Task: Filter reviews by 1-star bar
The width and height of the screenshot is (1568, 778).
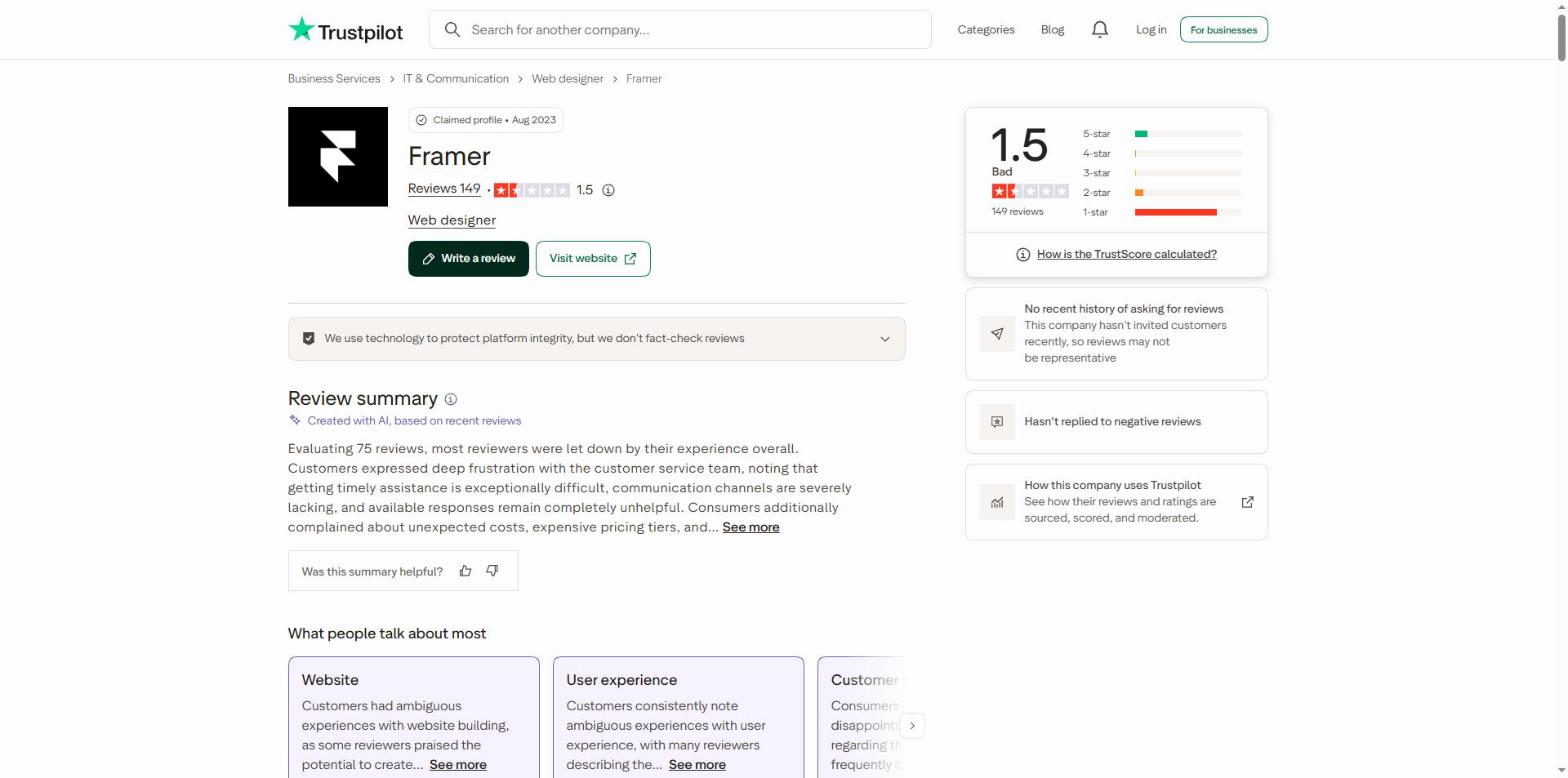Action: [1162, 212]
